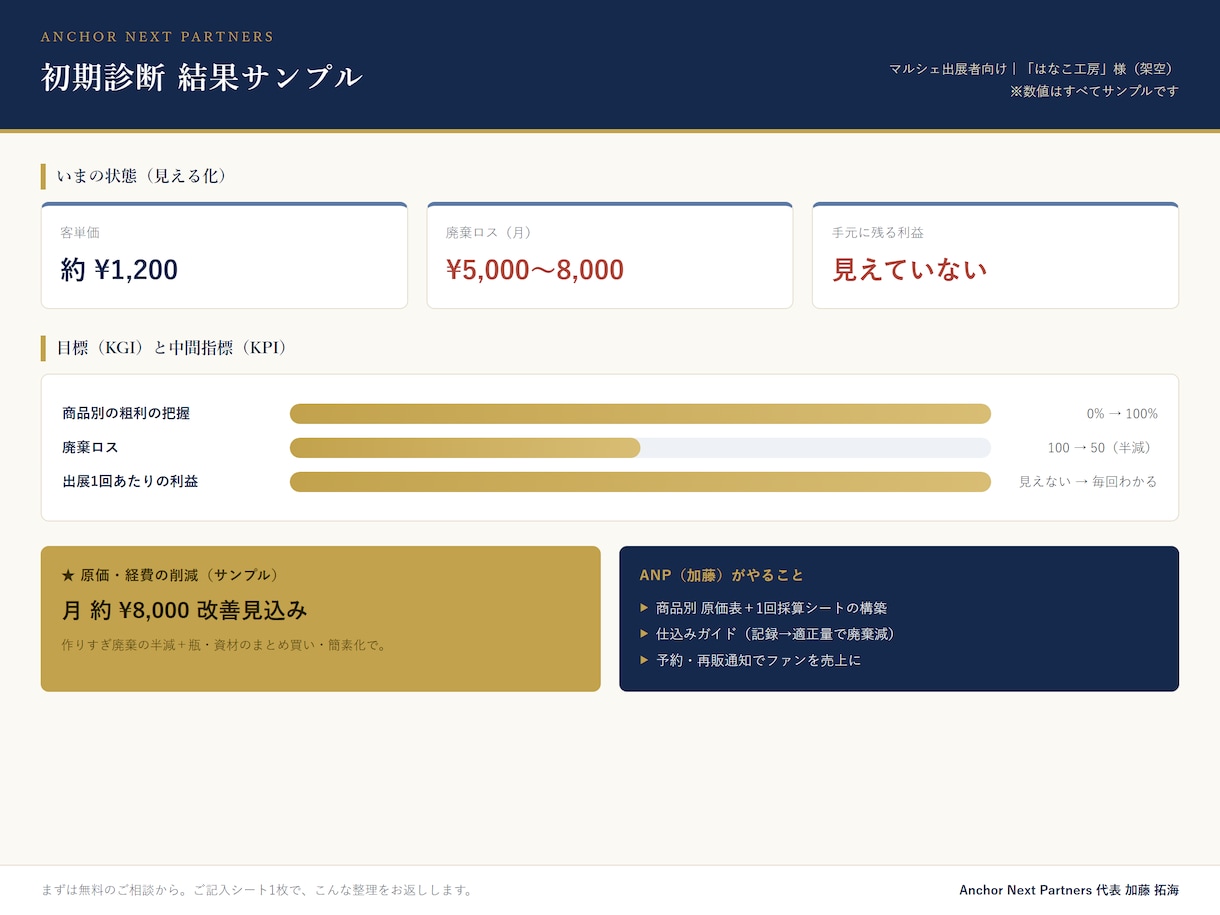Click the 出展1回あたりの利益 progress bar
Image resolution: width=1220 pixels, height=915 pixels.
(x=640, y=482)
